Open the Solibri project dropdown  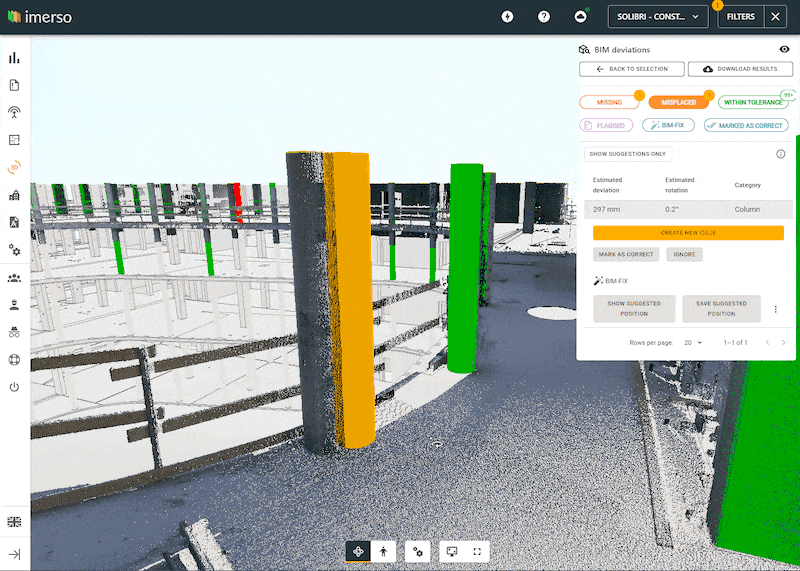coord(655,17)
